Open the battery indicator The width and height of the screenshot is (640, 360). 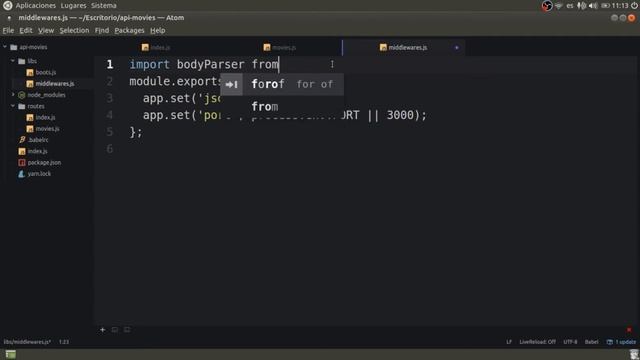coord(605,6)
